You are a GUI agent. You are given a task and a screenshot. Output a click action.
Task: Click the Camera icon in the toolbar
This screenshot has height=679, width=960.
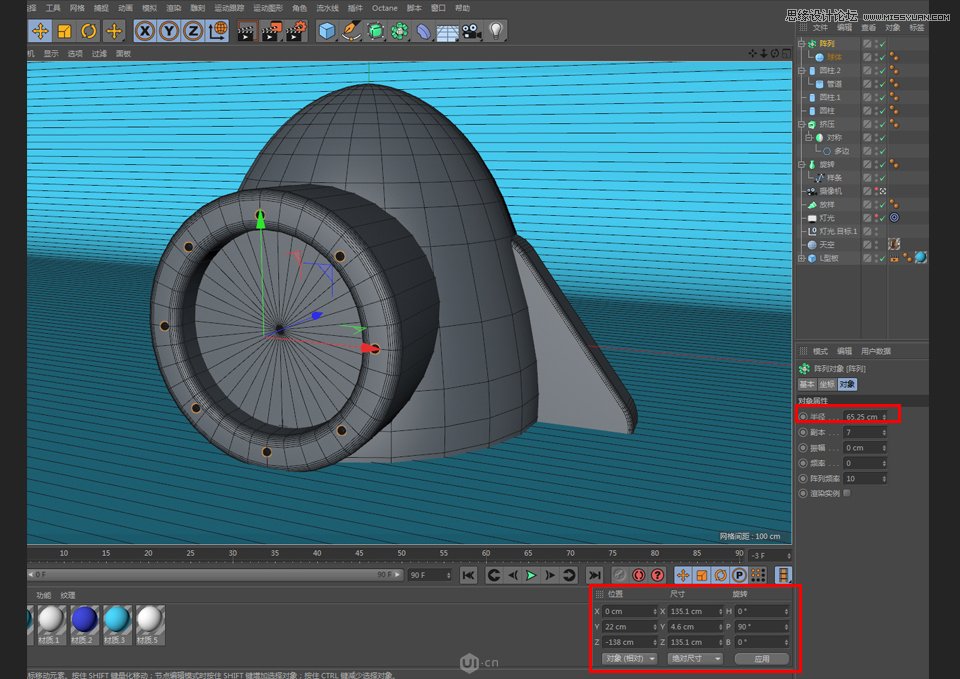click(474, 31)
